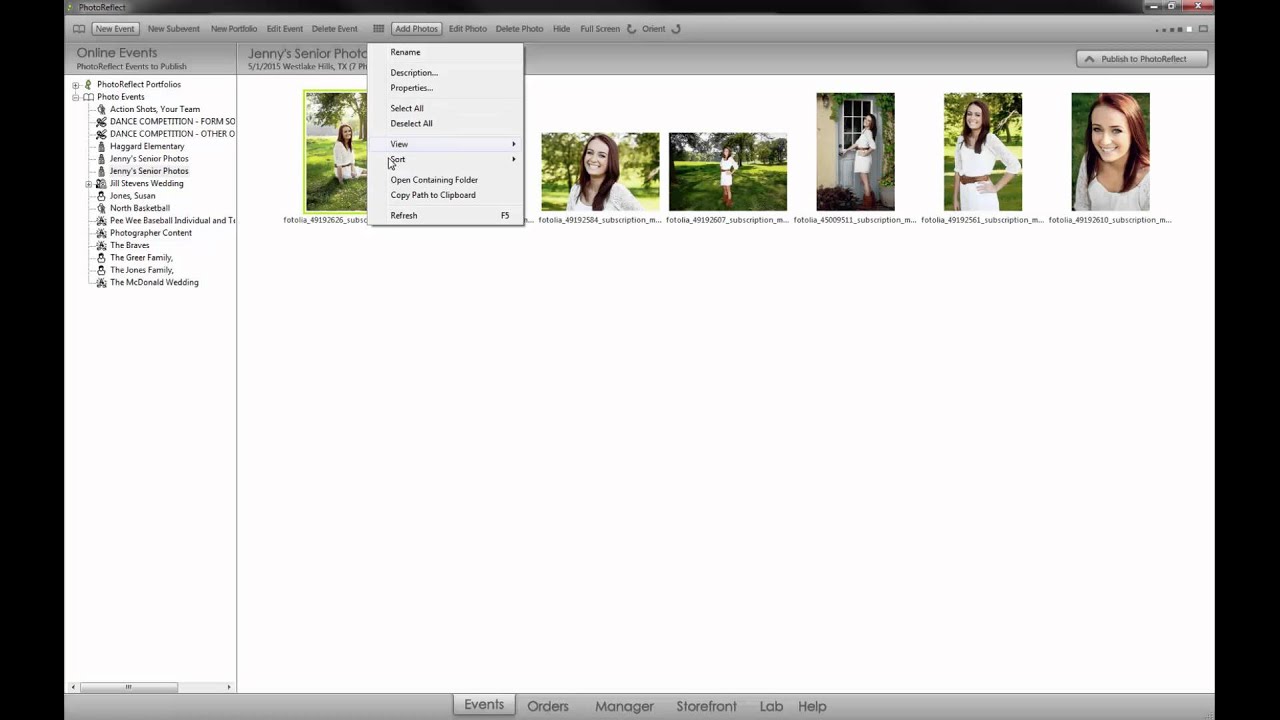The width and height of the screenshot is (1280, 720).
Task: Rotate clockwise with the right Orient arrow
Action: (x=676, y=29)
